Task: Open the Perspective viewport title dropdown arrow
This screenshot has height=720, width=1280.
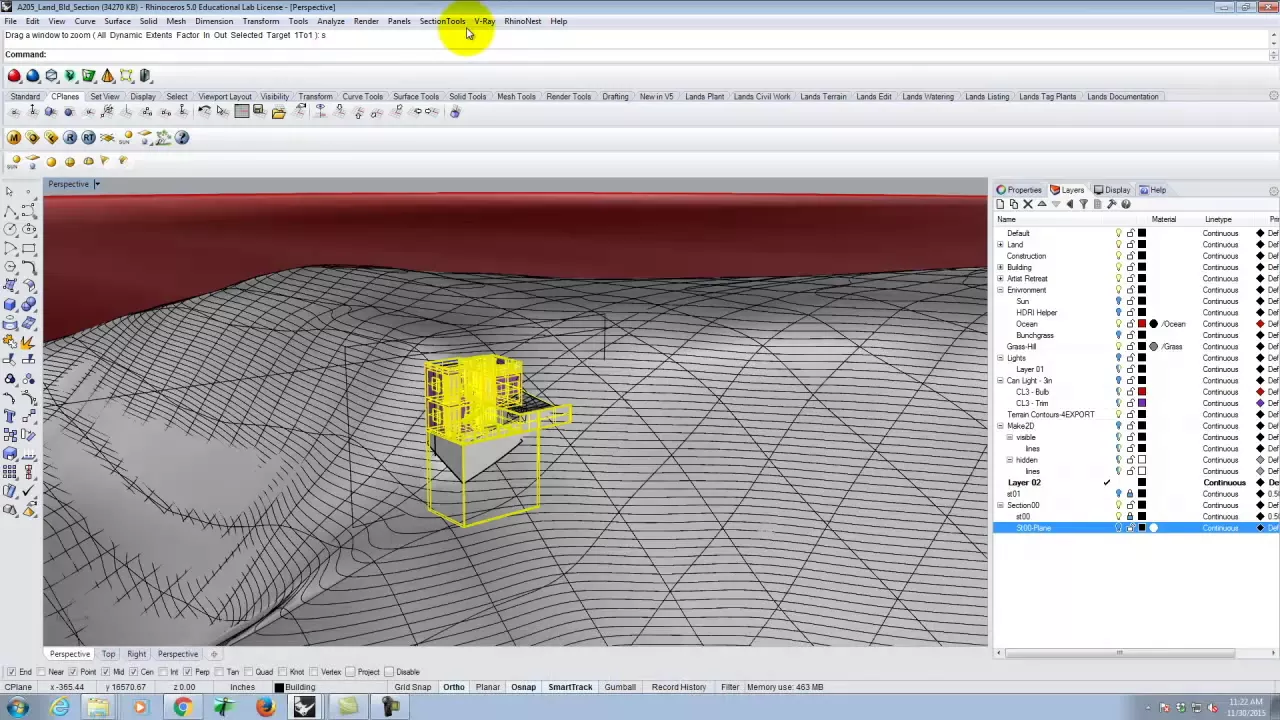Action: (x=96, y=184)
